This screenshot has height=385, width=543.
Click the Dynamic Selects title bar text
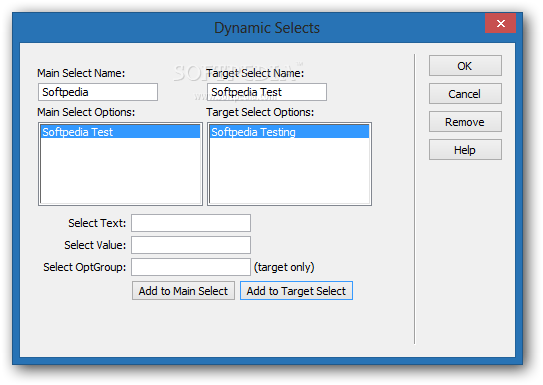pyautogui.click(x=267, y=28)
